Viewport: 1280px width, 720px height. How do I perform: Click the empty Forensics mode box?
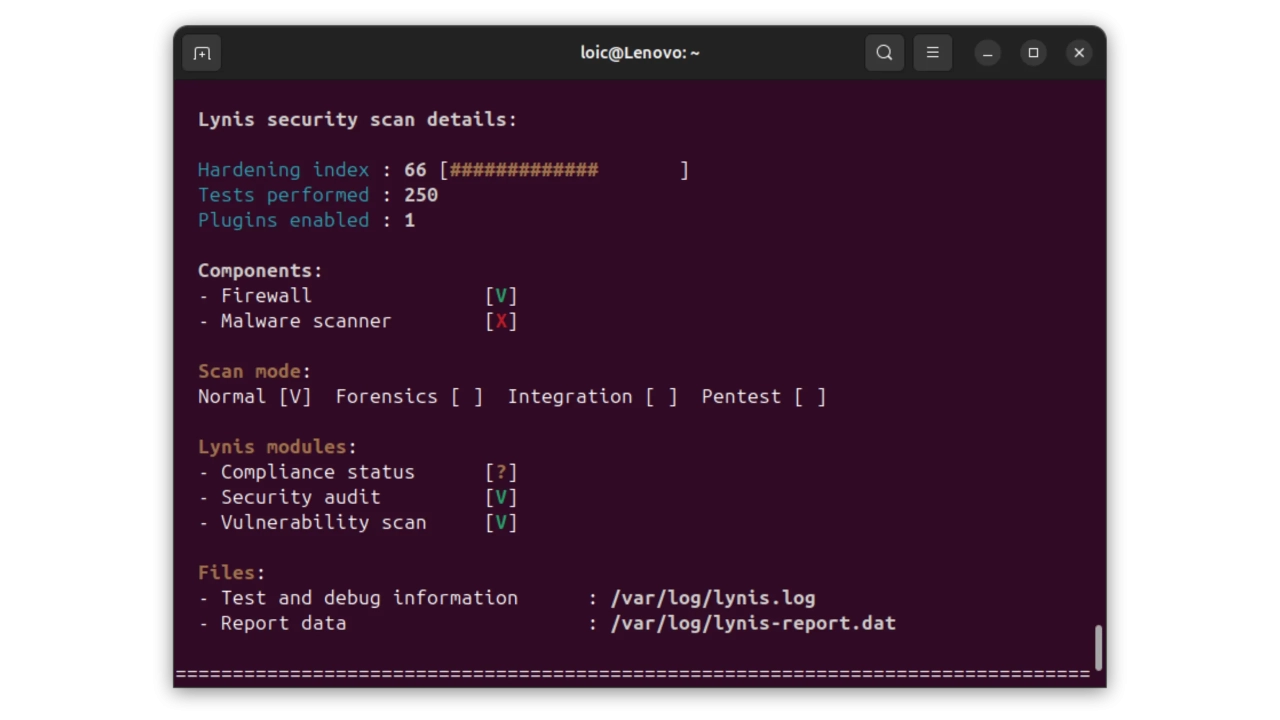coord(467,397)
